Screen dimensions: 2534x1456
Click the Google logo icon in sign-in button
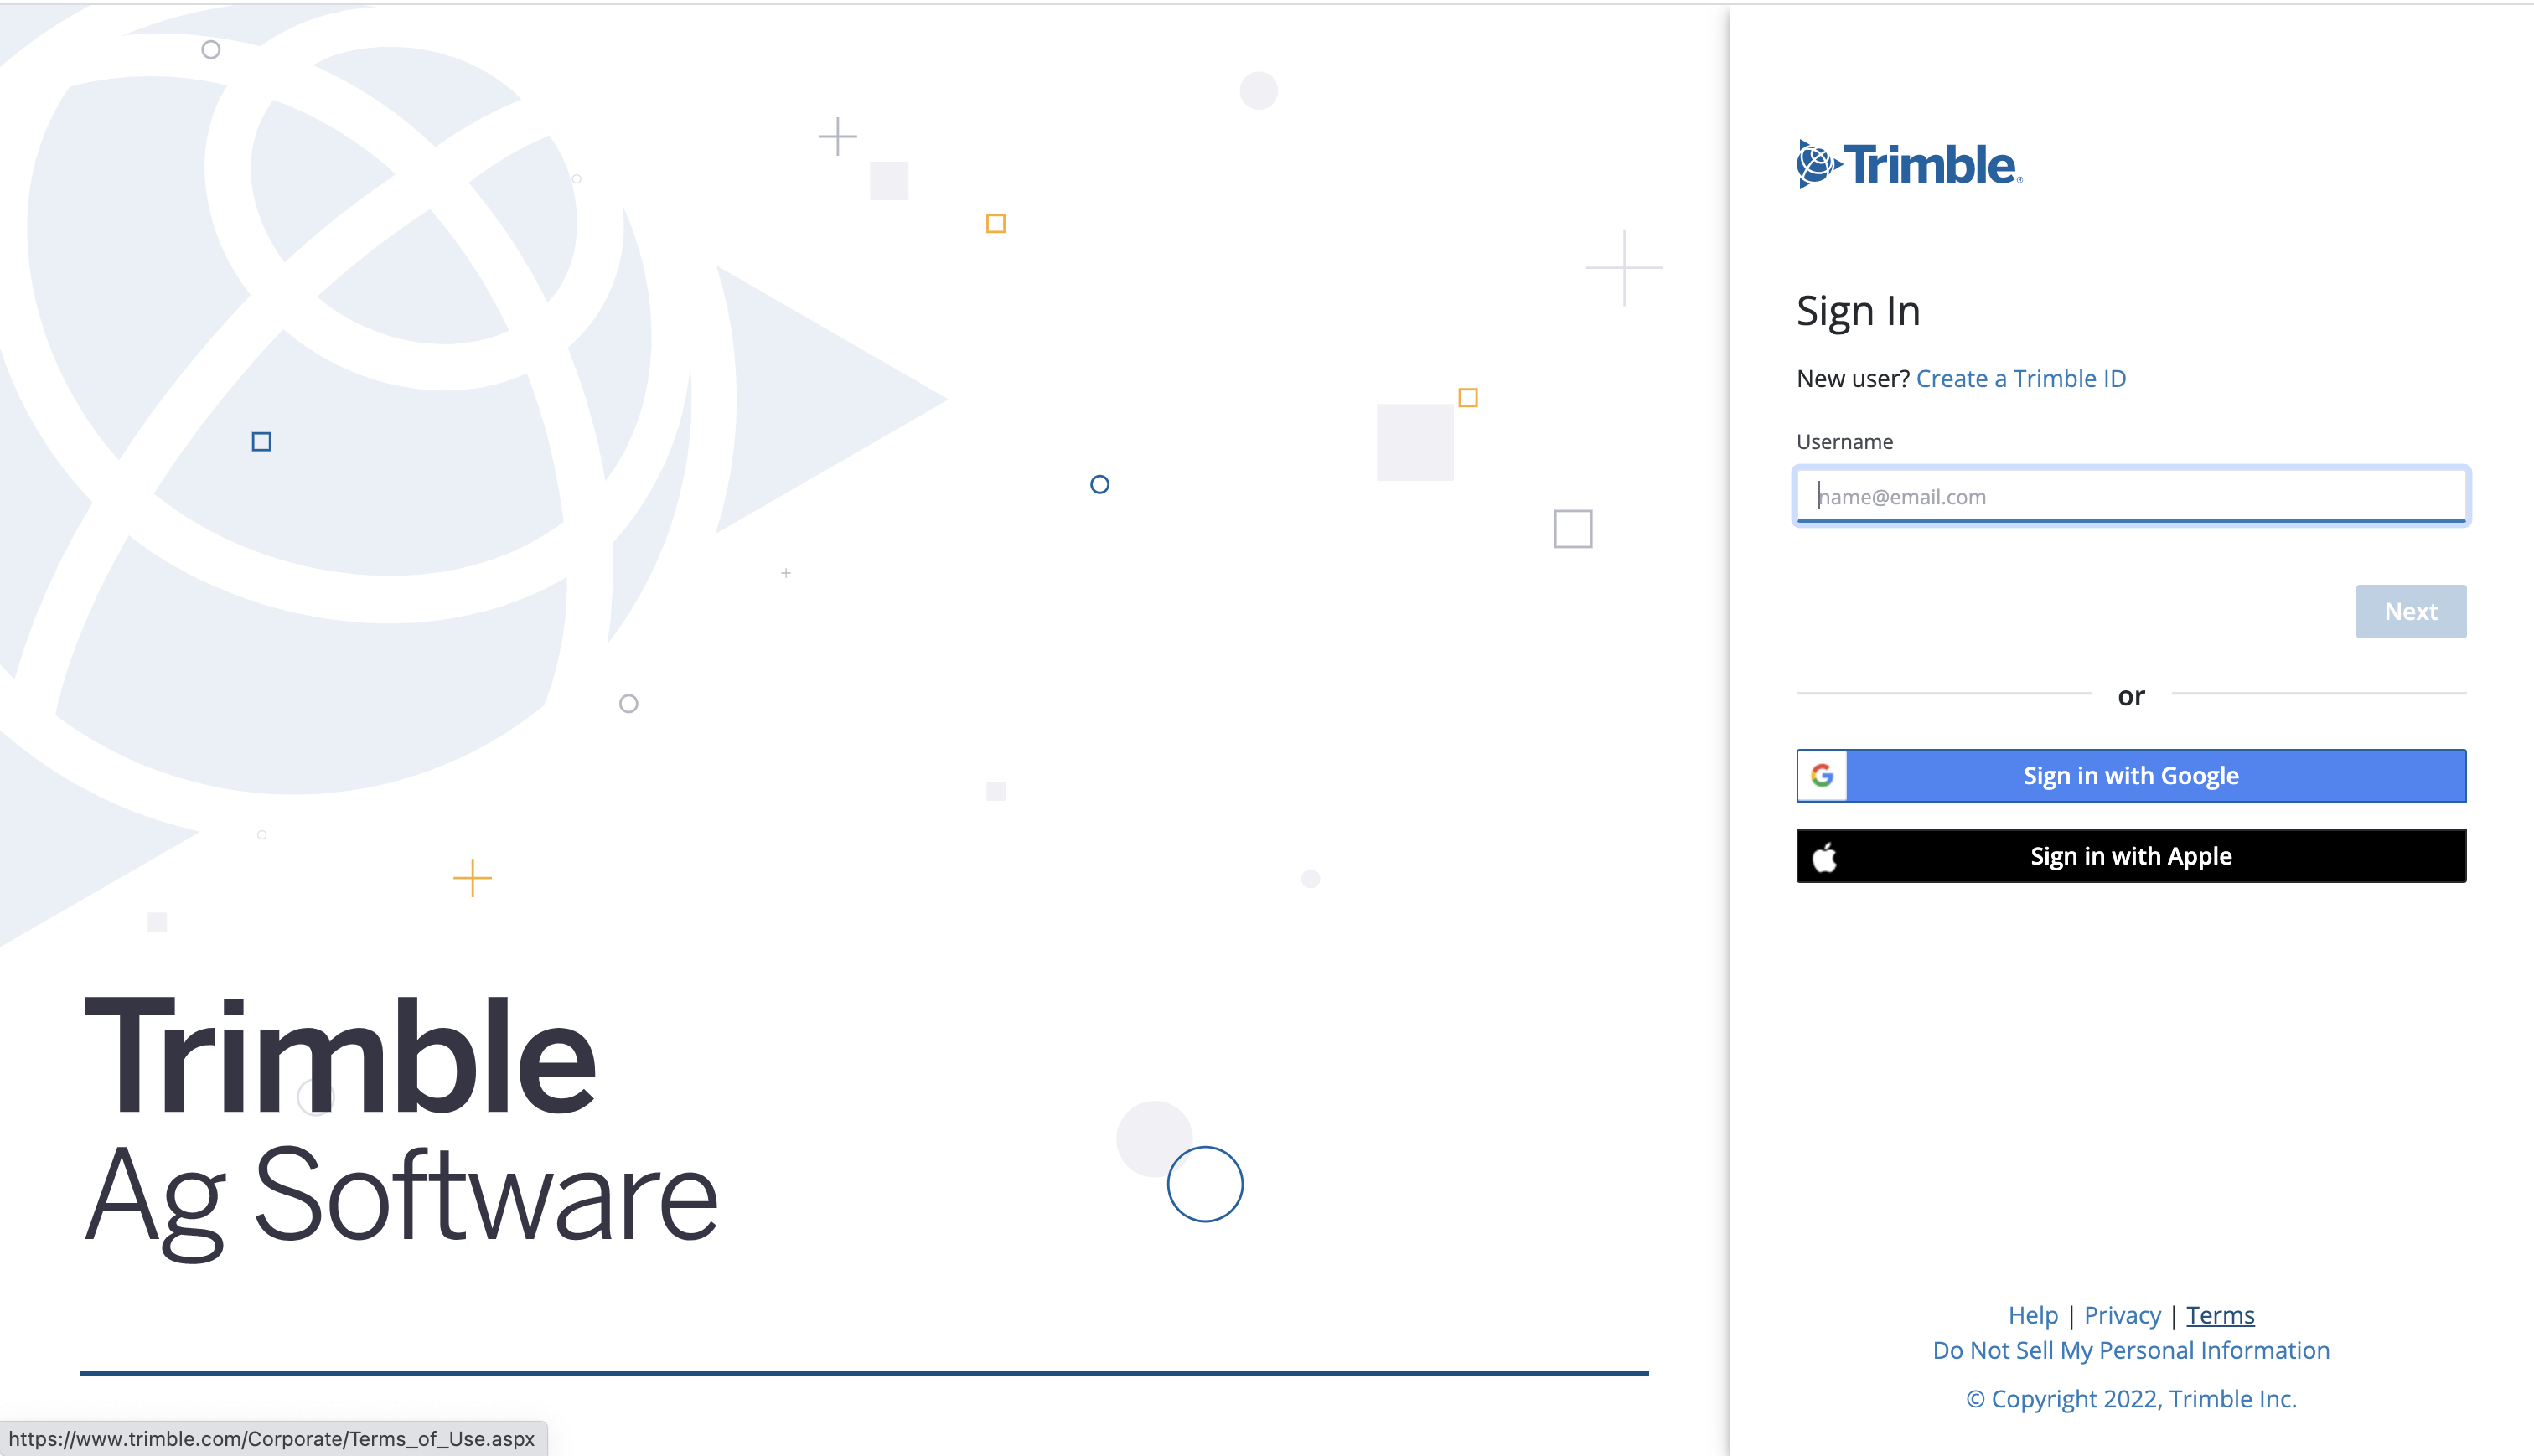coord(1823,776)
